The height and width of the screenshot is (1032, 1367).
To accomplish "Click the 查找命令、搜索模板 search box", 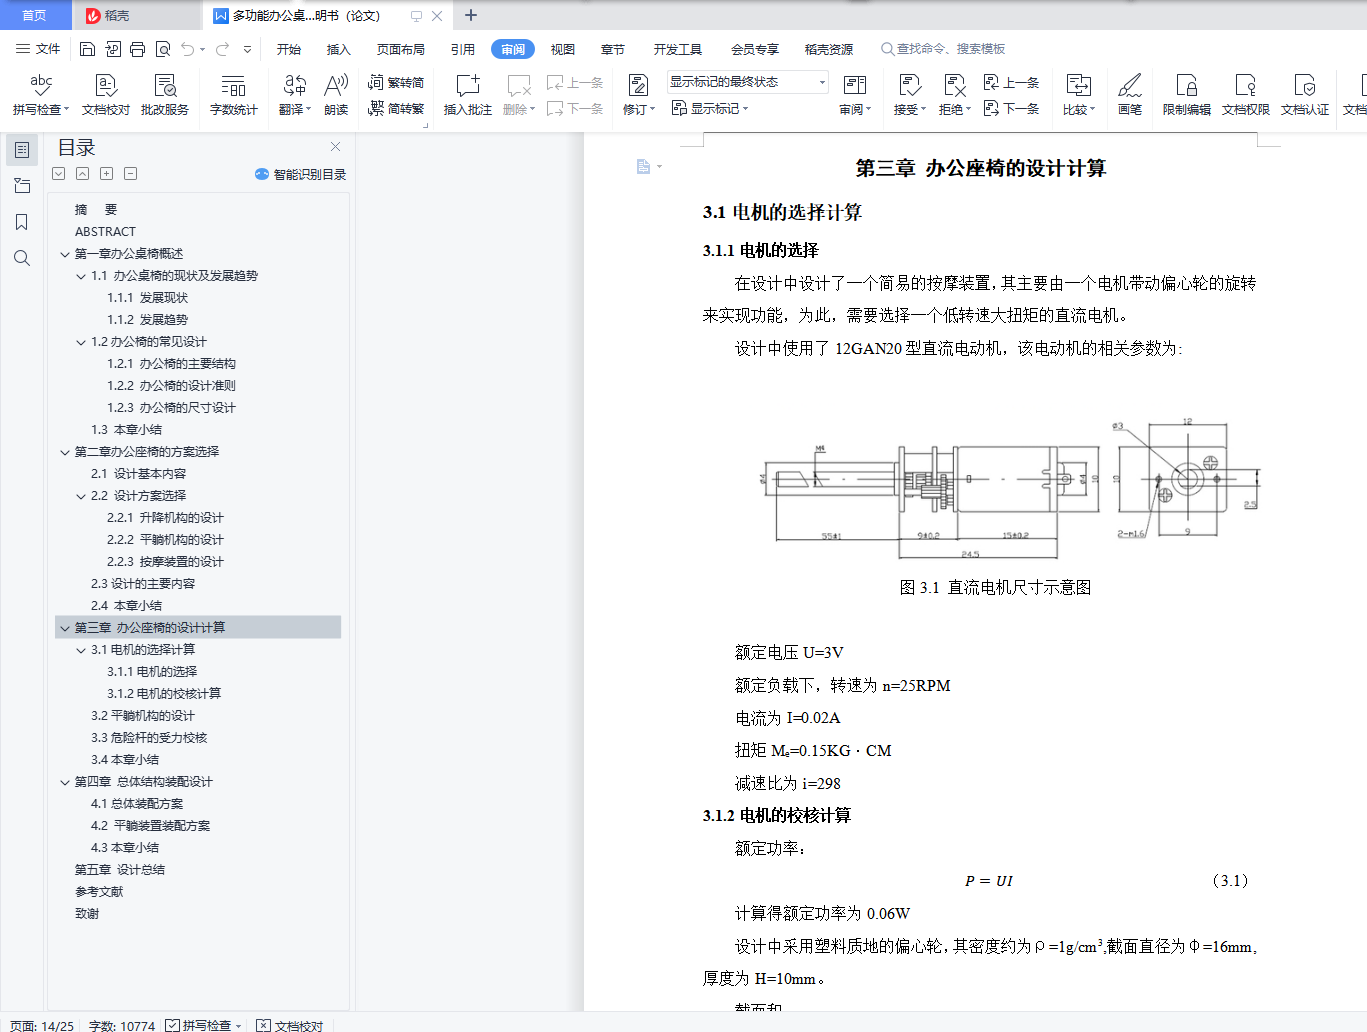I will [x=943, y=49].
